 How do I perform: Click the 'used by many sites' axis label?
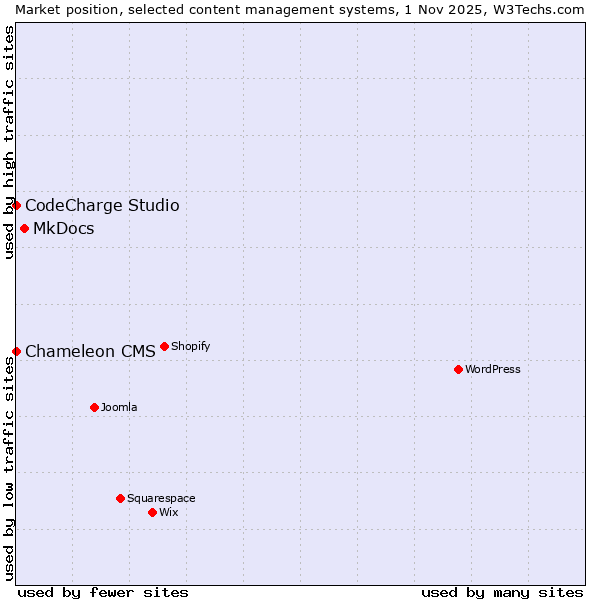(x=502, y=592)
